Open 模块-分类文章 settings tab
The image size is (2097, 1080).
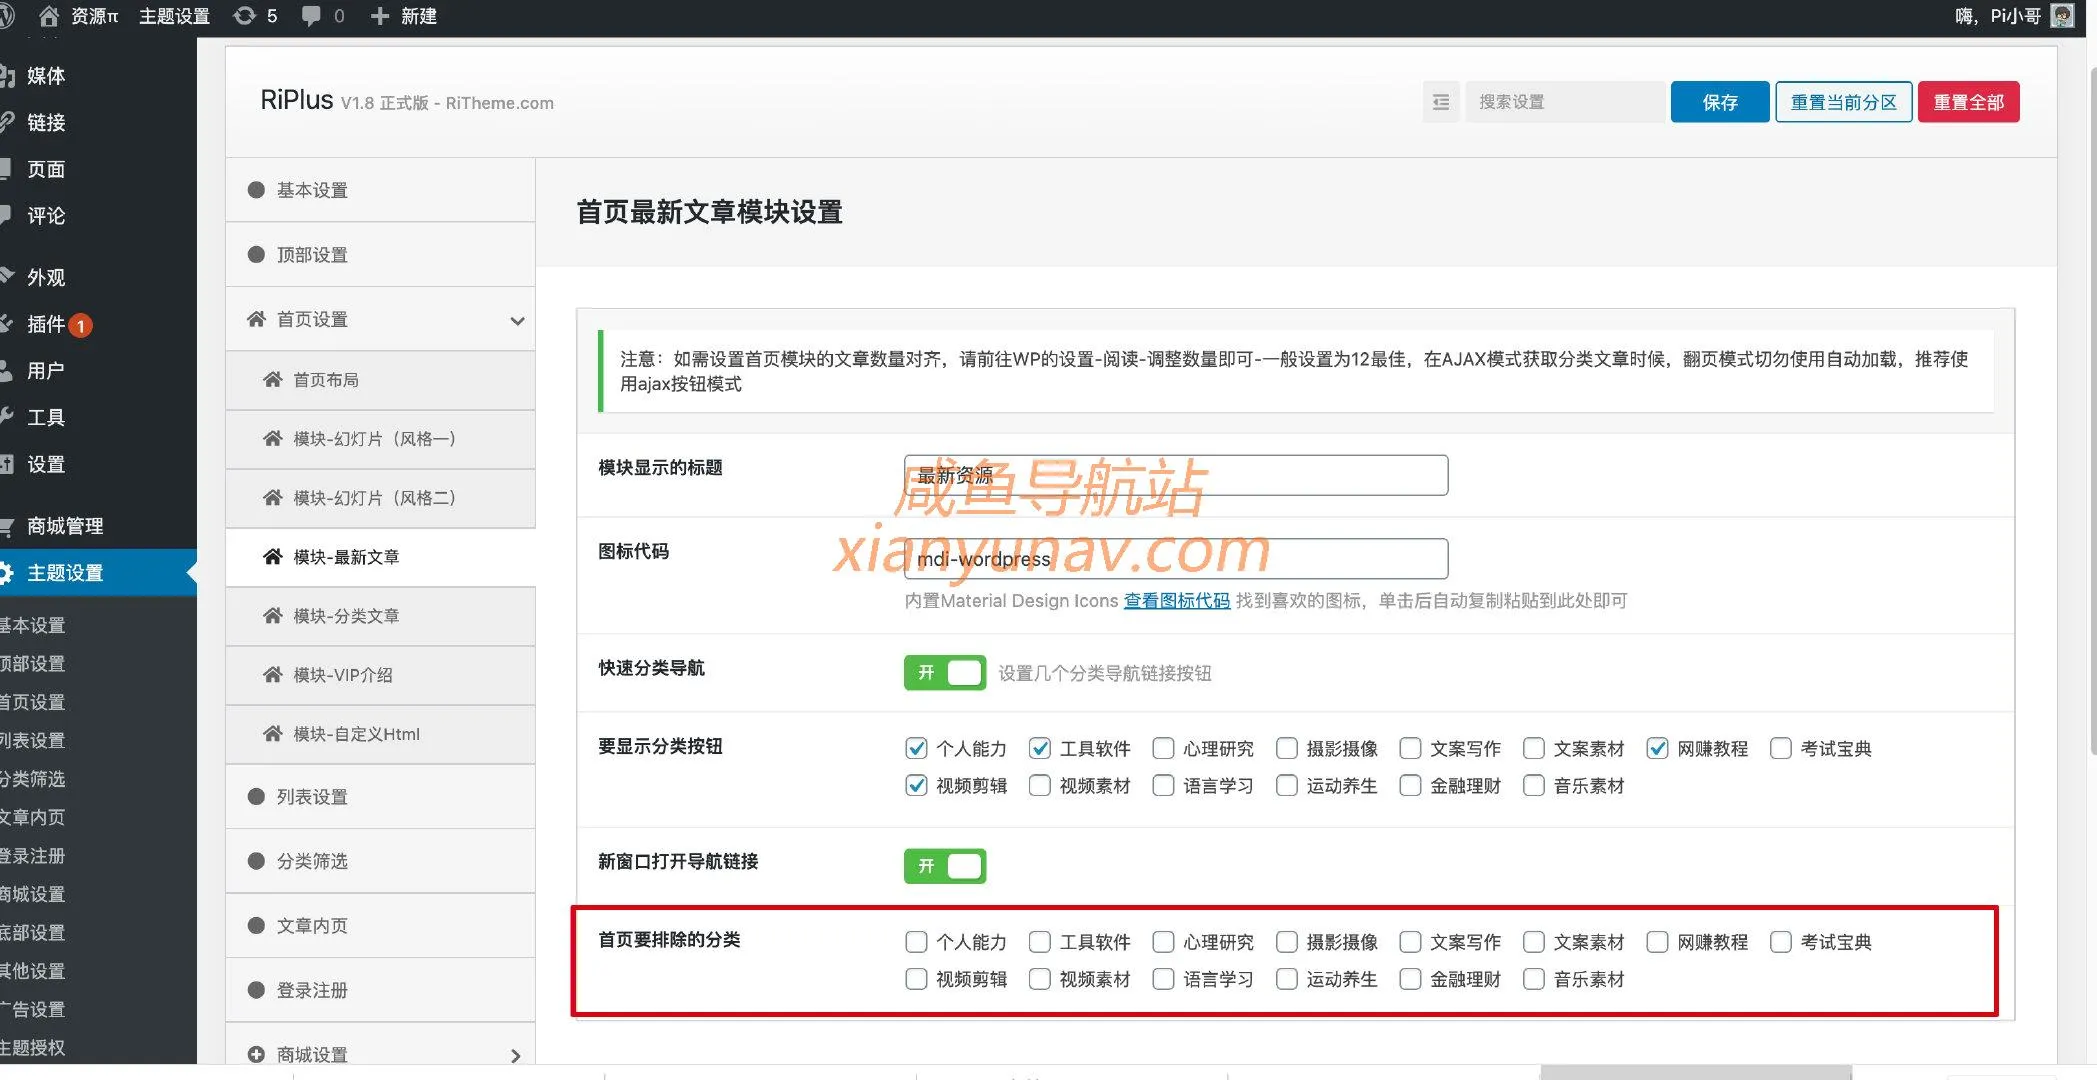pos(346,616)
